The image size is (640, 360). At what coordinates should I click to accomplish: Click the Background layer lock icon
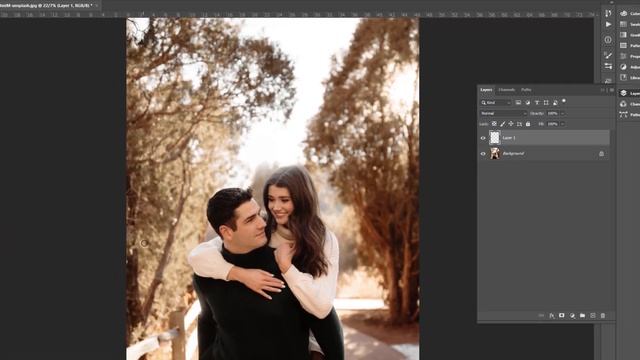pos(601,154)
